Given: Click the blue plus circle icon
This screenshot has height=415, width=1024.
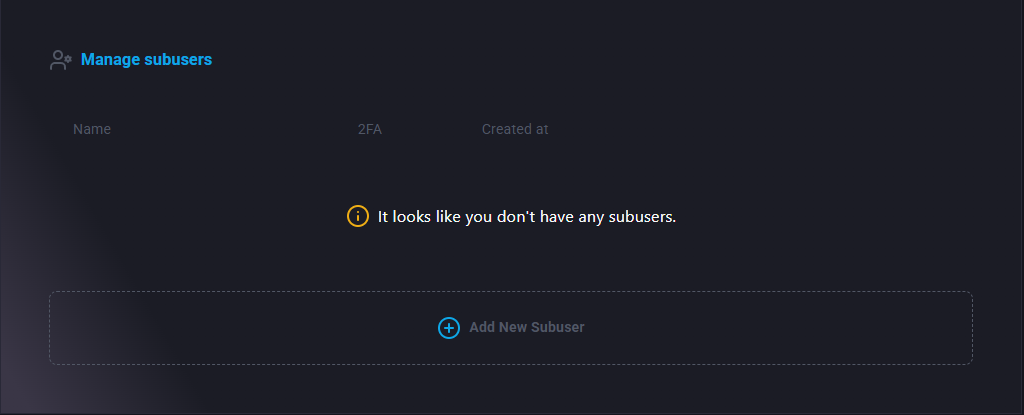Looking at the screenshot, I should (x=449, y=328).
